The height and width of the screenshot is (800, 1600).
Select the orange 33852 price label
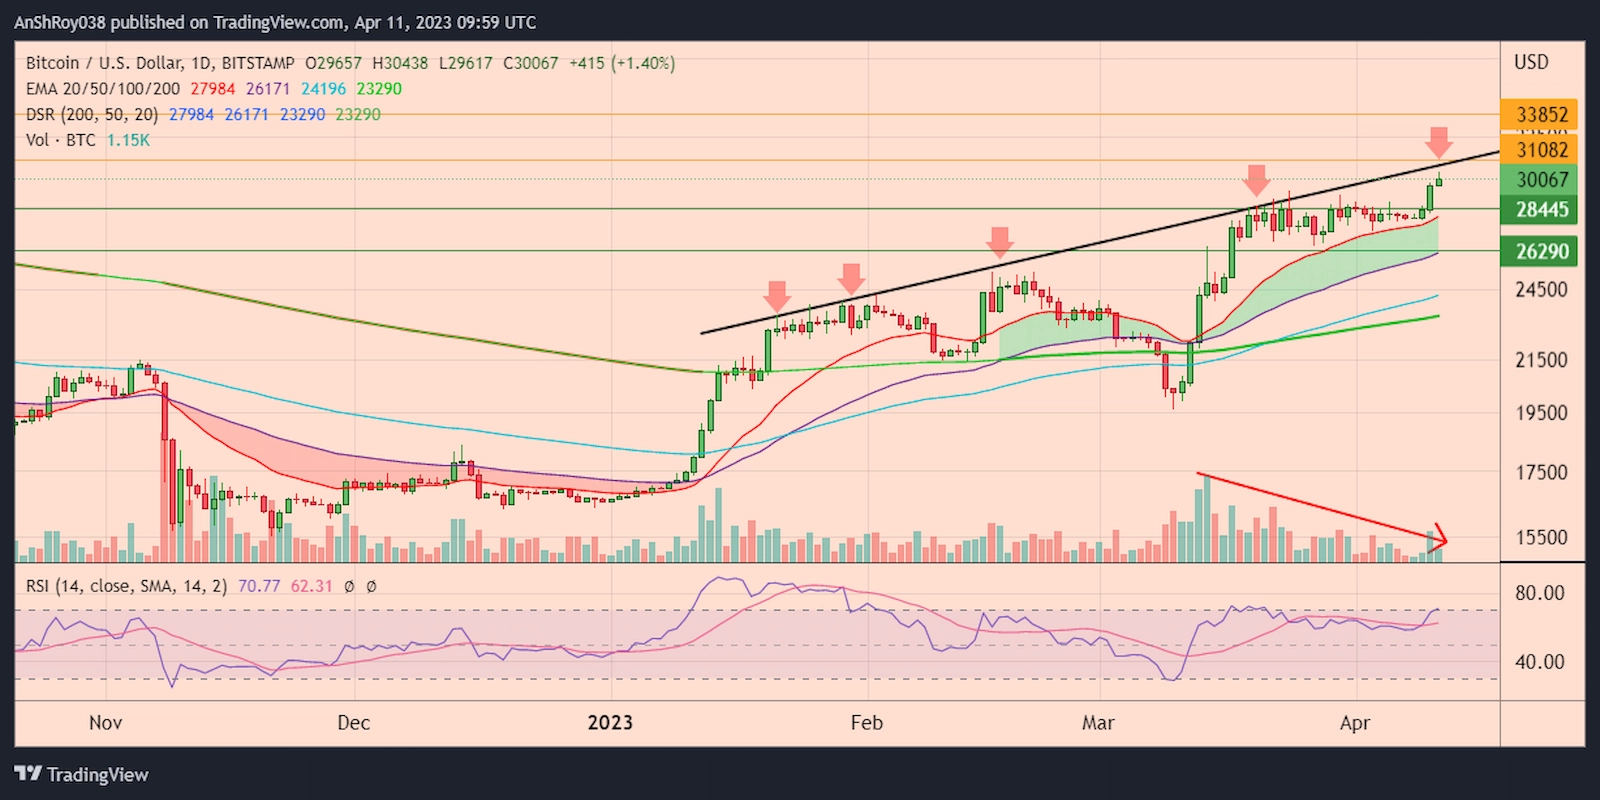[1540, 115]
